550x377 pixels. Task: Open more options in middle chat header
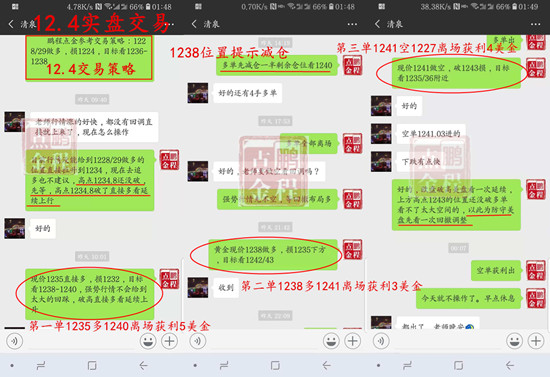pos(352,24)
